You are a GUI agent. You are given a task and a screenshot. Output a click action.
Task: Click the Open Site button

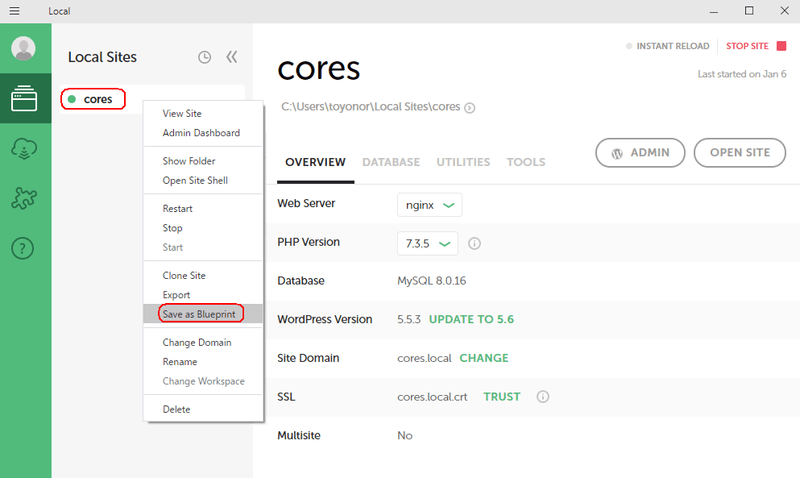coord(740,153)
